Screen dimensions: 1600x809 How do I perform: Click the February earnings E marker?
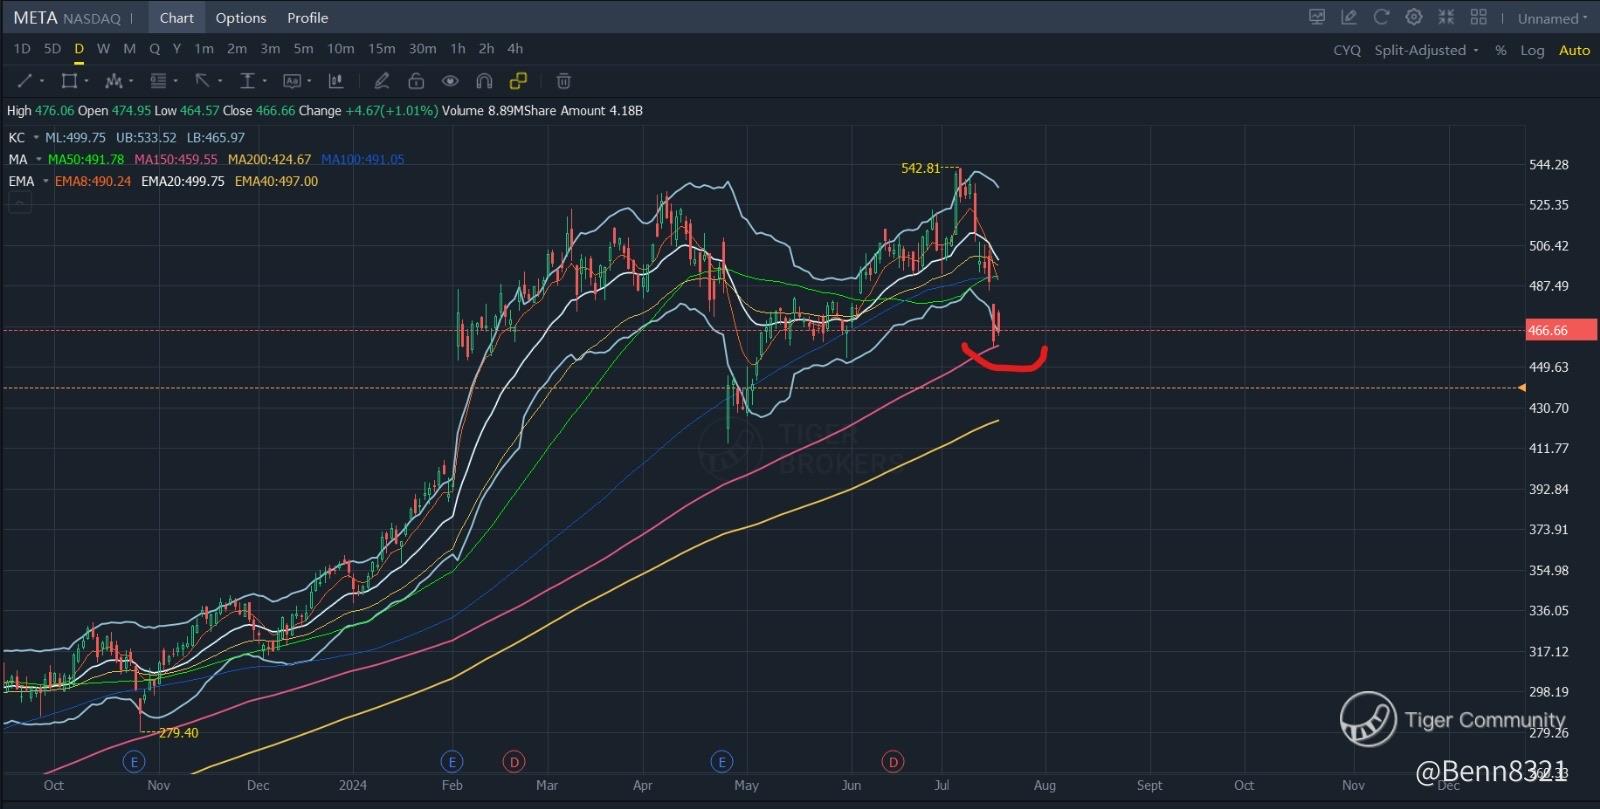pyautogui.click(x=452, y=762)
